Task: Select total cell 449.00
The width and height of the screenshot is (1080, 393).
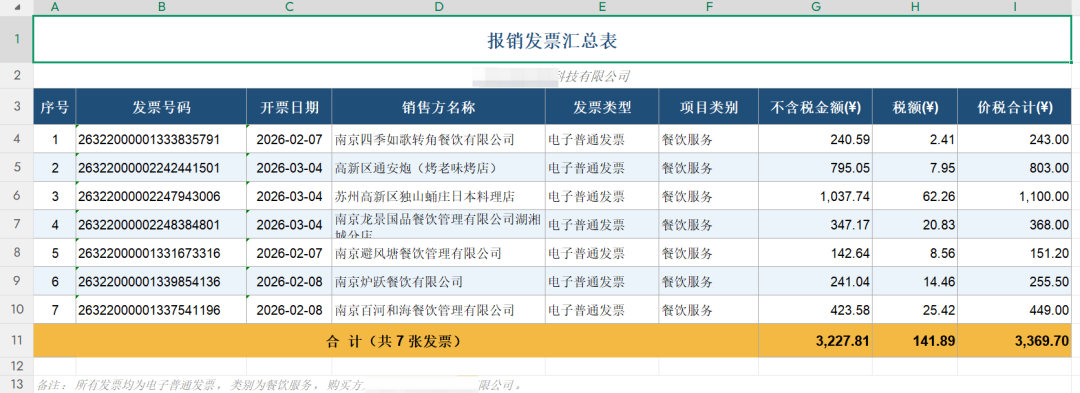Action: pos(1015,309)
